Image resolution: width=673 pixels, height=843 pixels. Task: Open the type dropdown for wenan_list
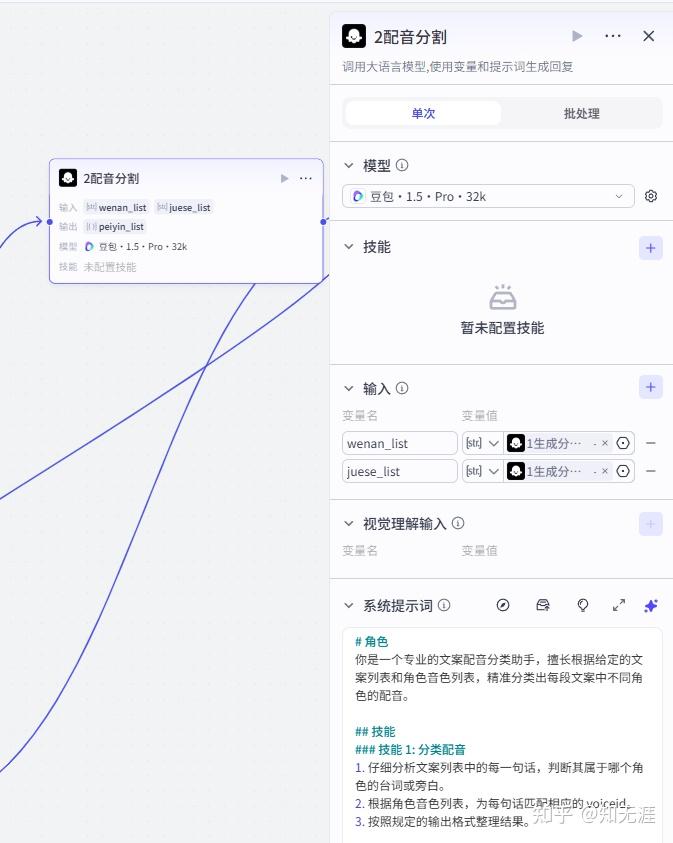coord(482,443)
